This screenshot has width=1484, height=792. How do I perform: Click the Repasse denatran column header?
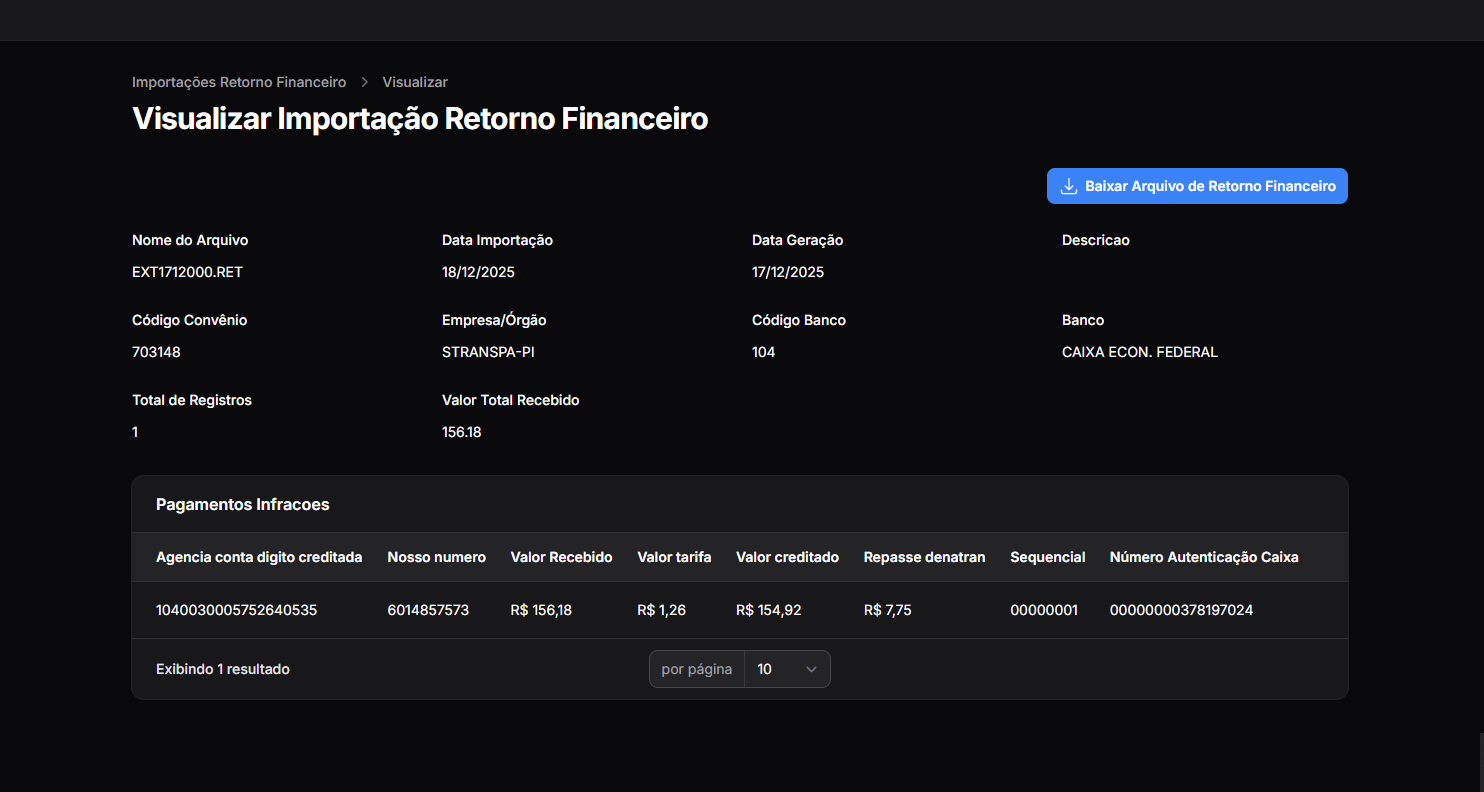click(x=924, y=557)
